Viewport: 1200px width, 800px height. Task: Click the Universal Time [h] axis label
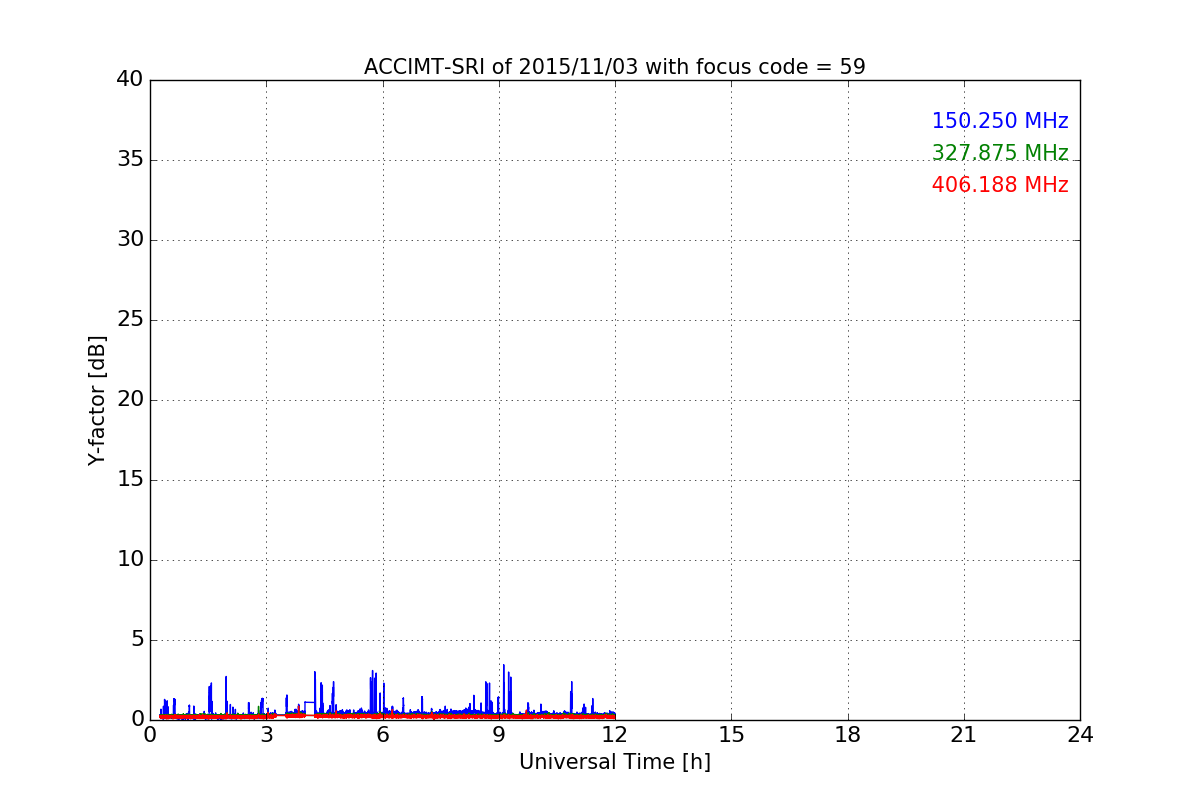click(x=615, y=762)
